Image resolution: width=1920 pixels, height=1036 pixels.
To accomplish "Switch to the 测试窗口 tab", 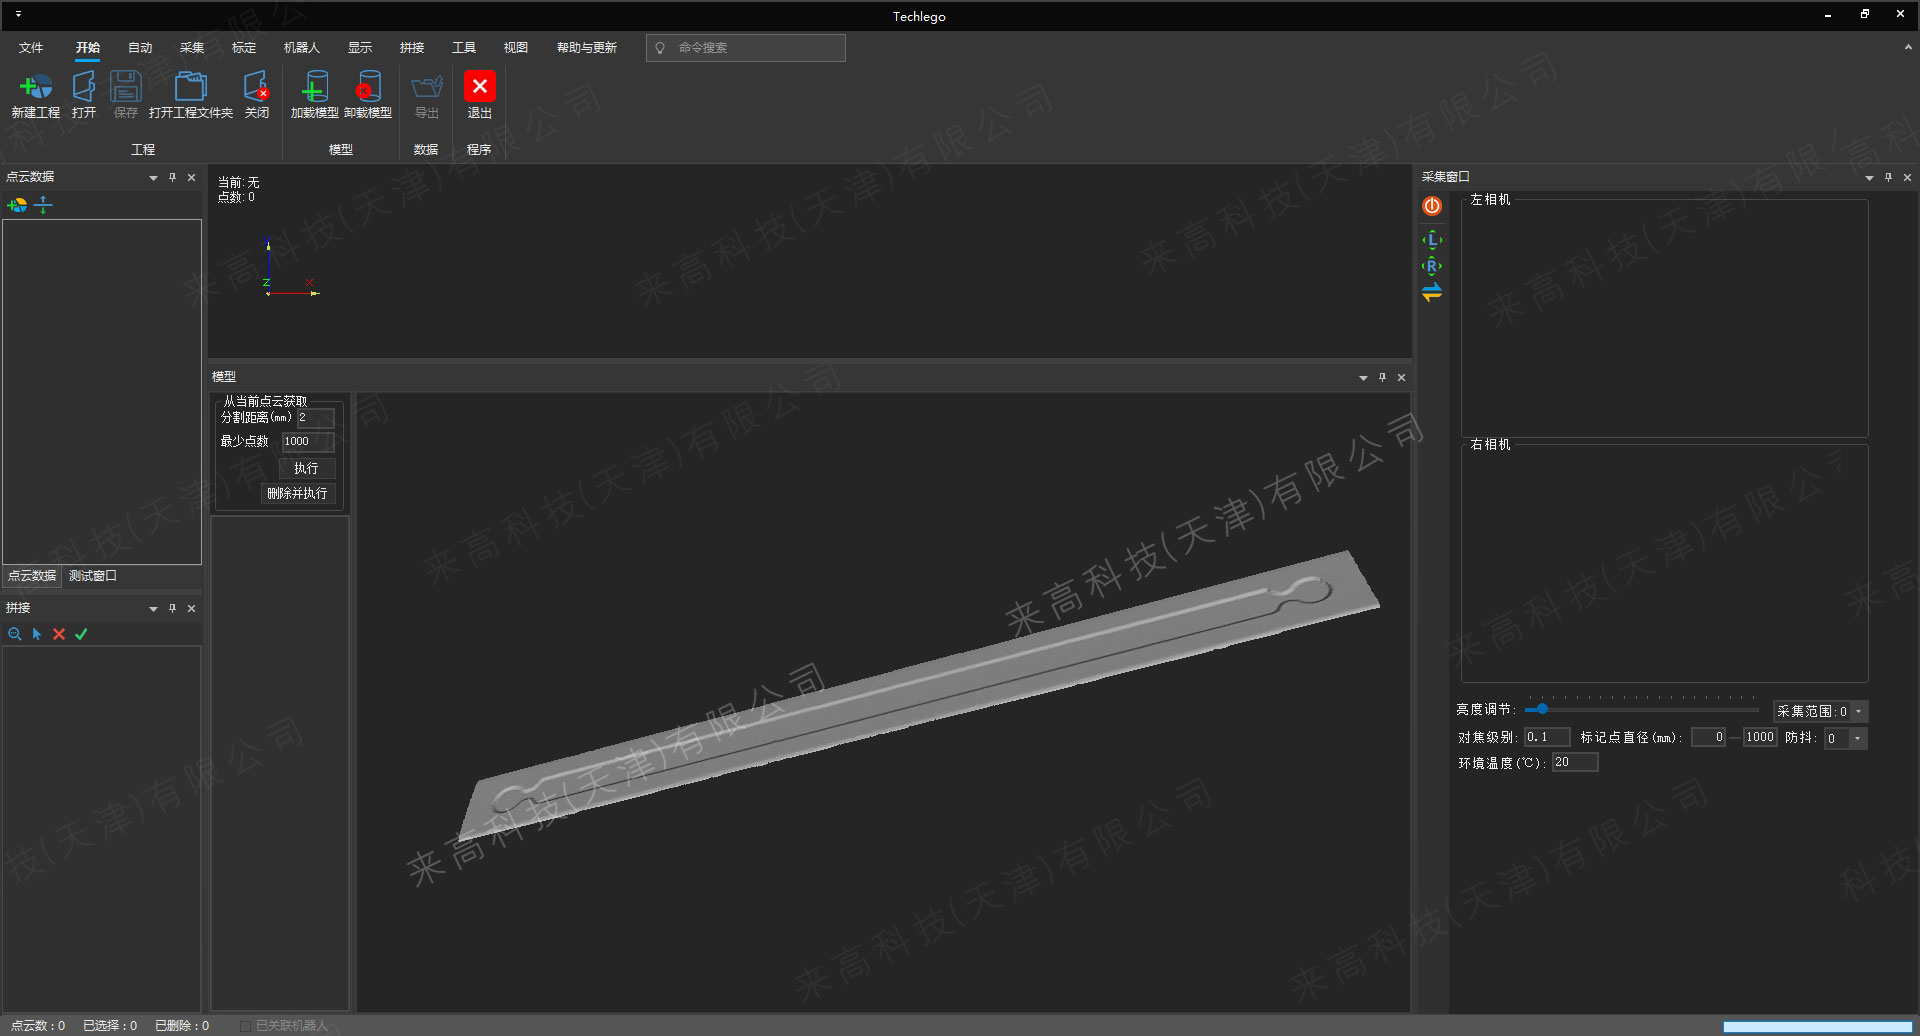I will coord(93,576).
